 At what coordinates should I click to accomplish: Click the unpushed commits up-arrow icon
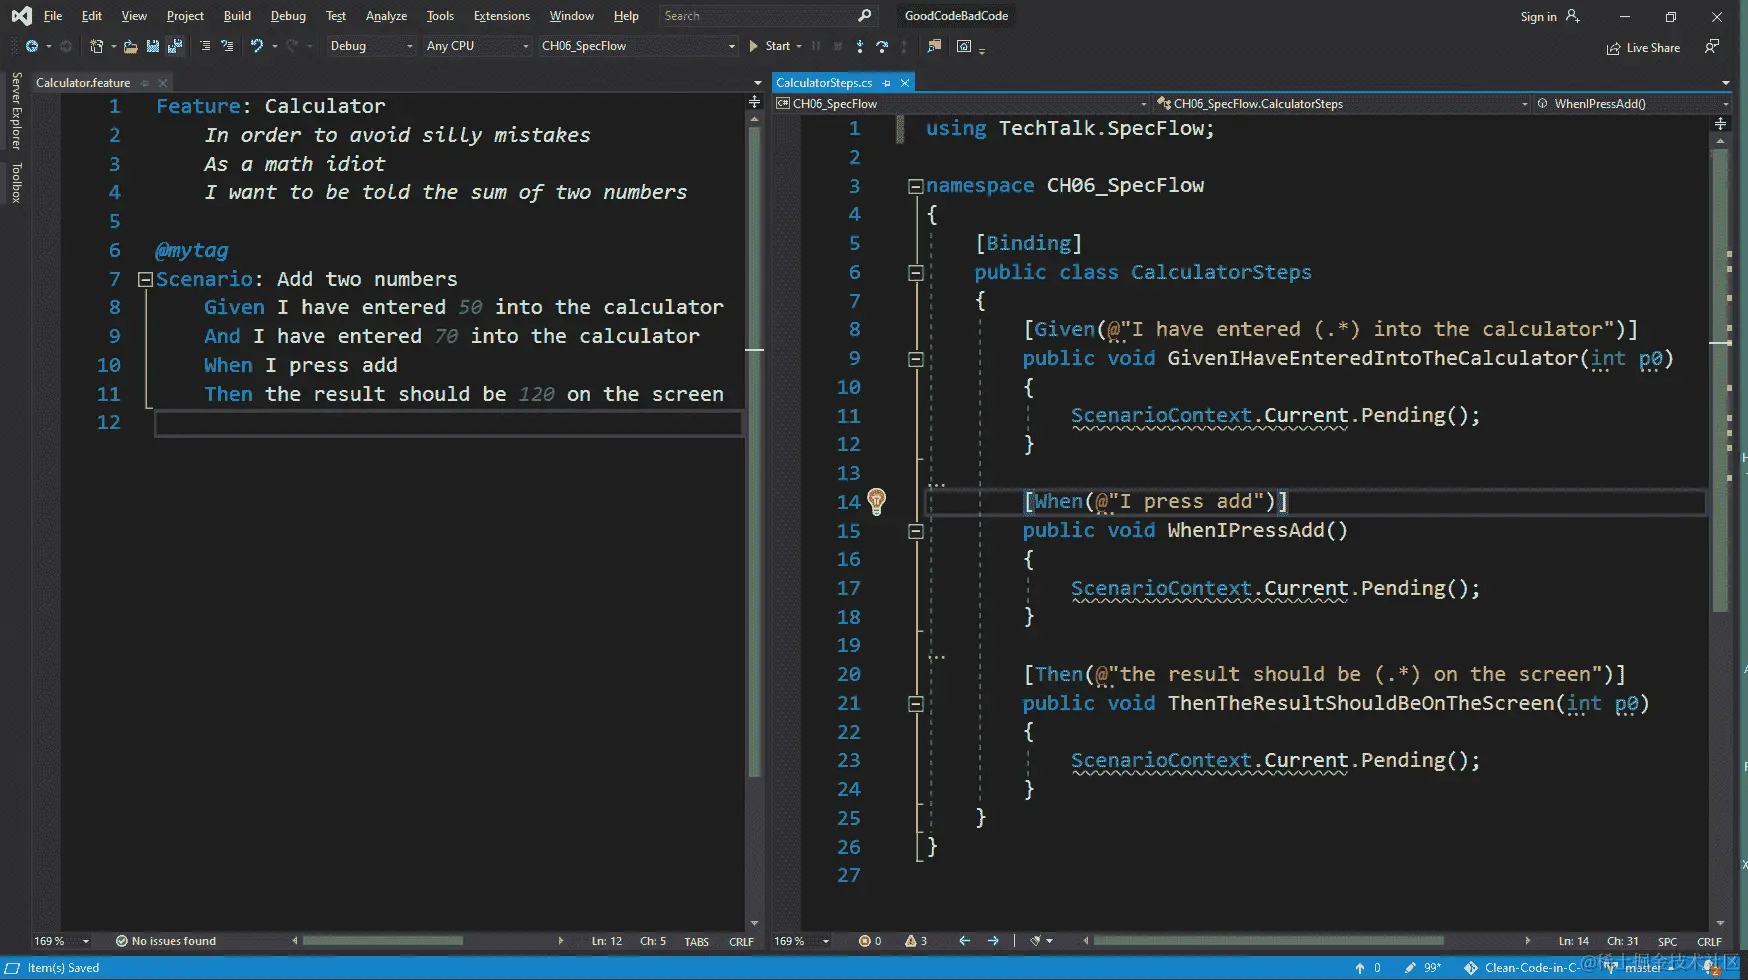(1360, 968)
